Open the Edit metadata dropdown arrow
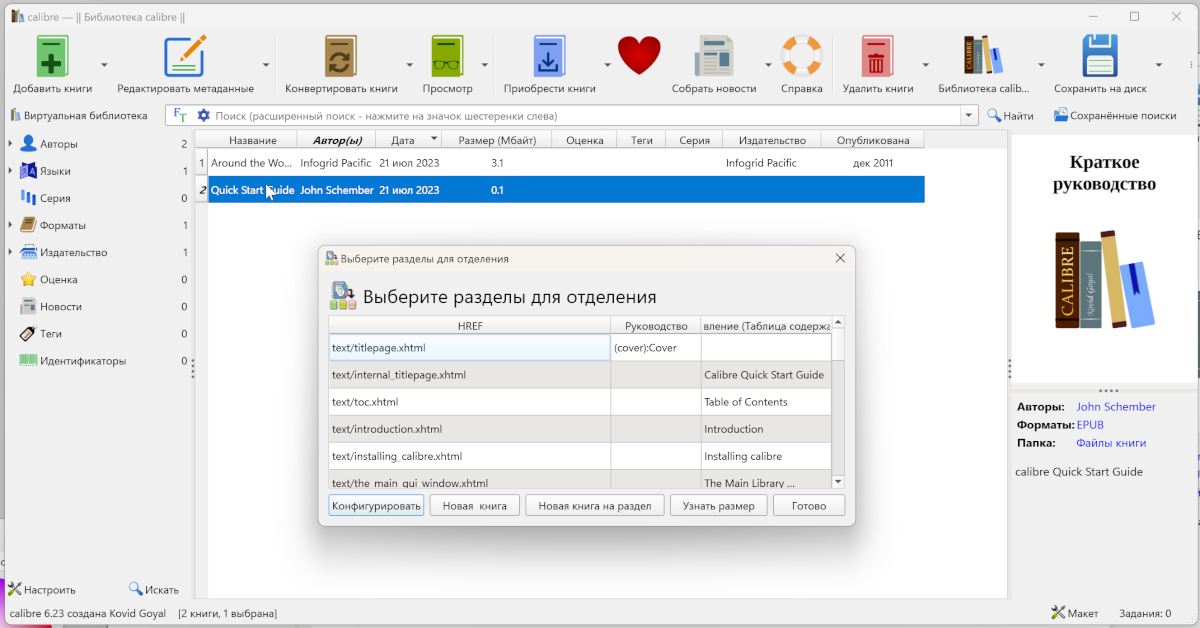The image size is (1200, 628). 266,64
